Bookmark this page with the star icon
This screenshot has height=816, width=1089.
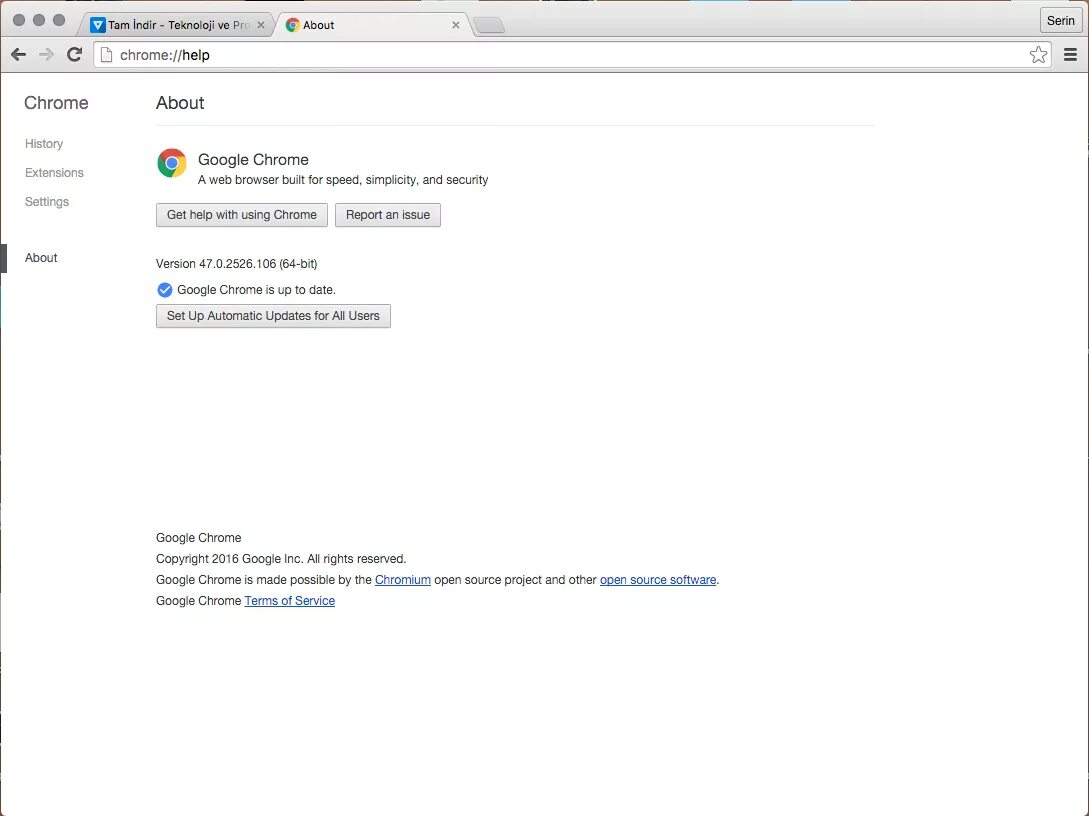click(1038, 55)
